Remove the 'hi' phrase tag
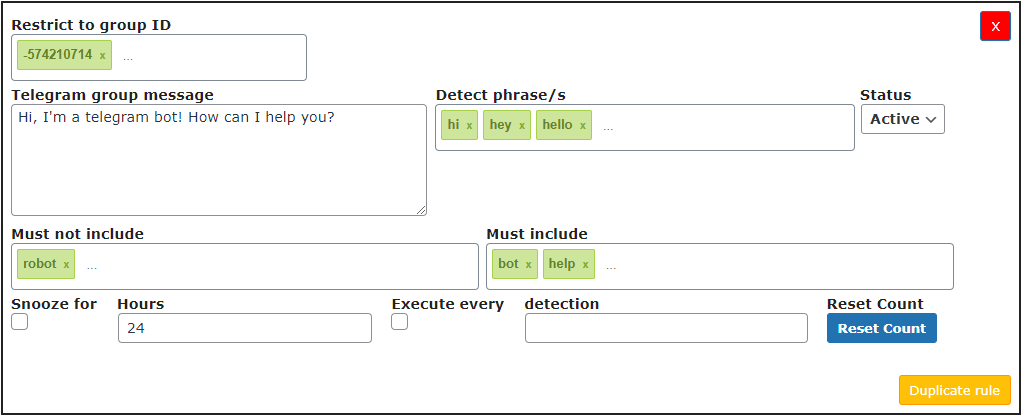1022x416 pixels. click(469, 125)
